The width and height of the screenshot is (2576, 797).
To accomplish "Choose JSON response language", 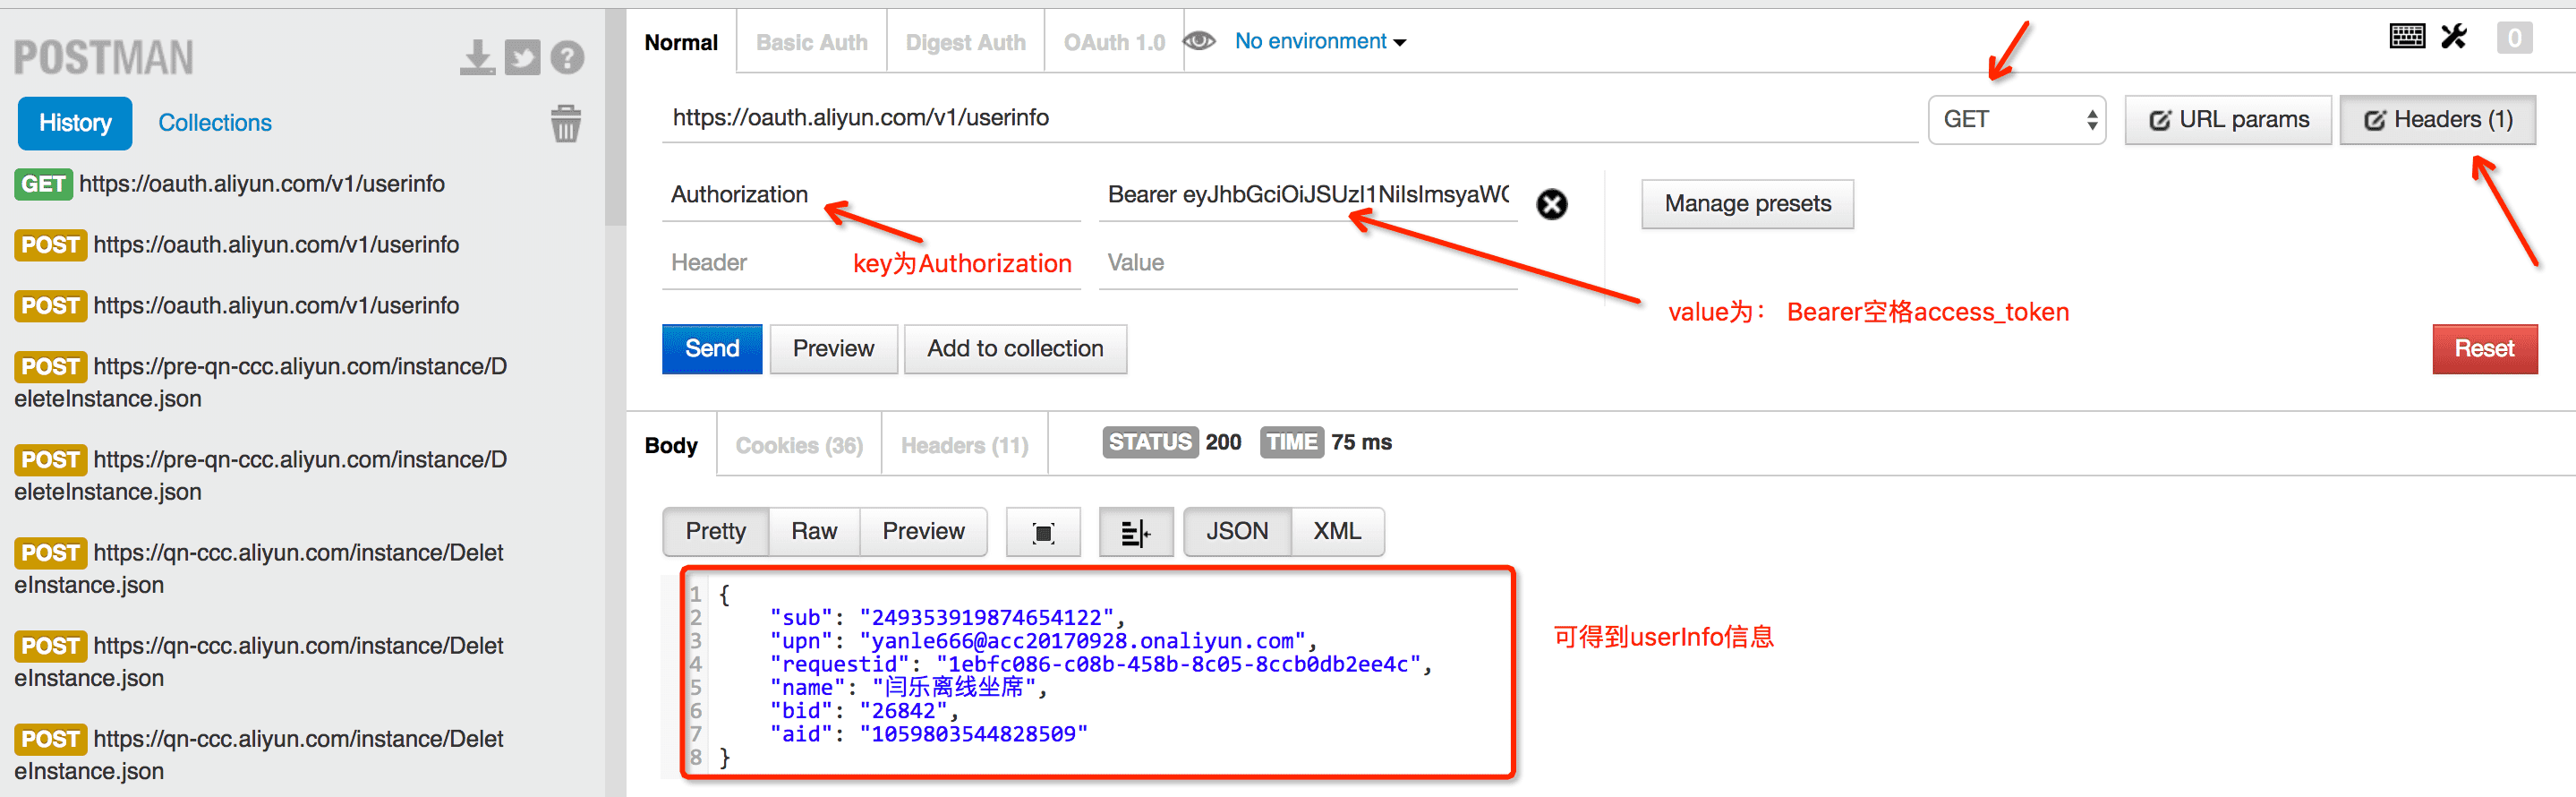I will click(1237, 532).
